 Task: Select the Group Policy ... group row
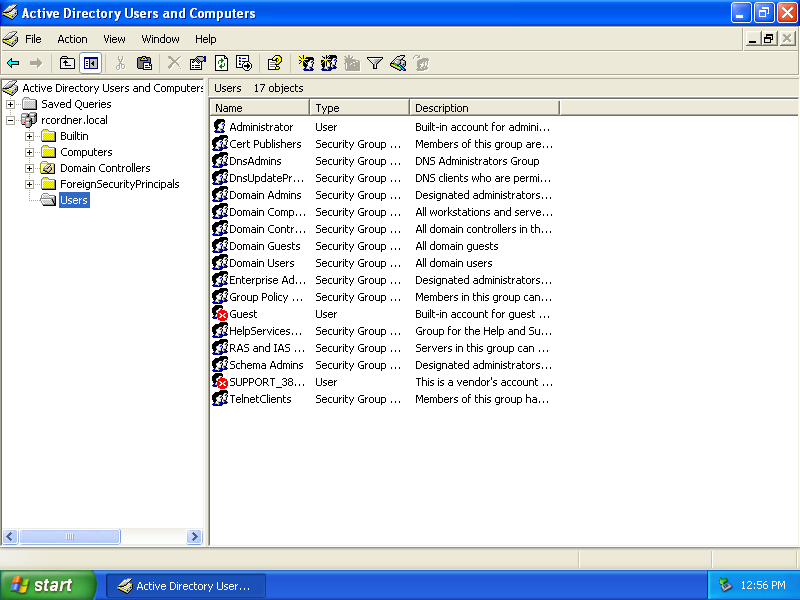click(x=383, y=297)
